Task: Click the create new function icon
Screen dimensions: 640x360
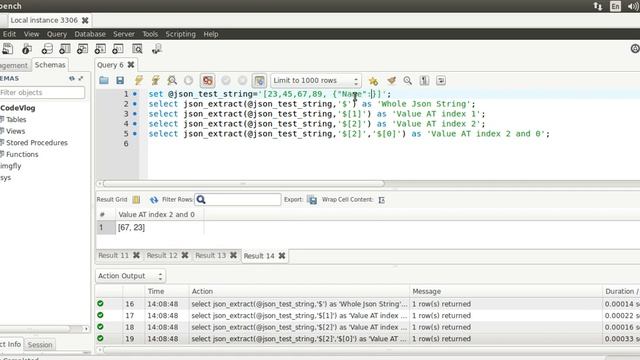Action: pos(118,49)
